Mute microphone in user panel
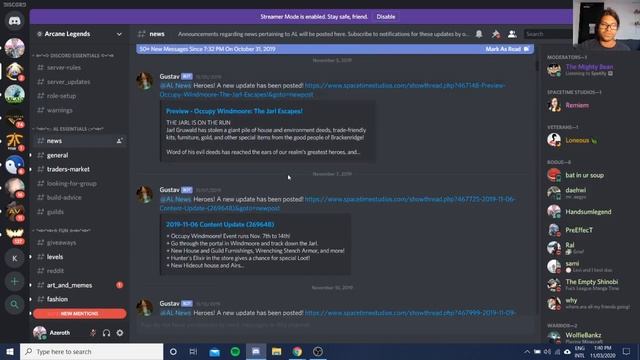This screenshot has height=360, width=640. tap(93, 333)
